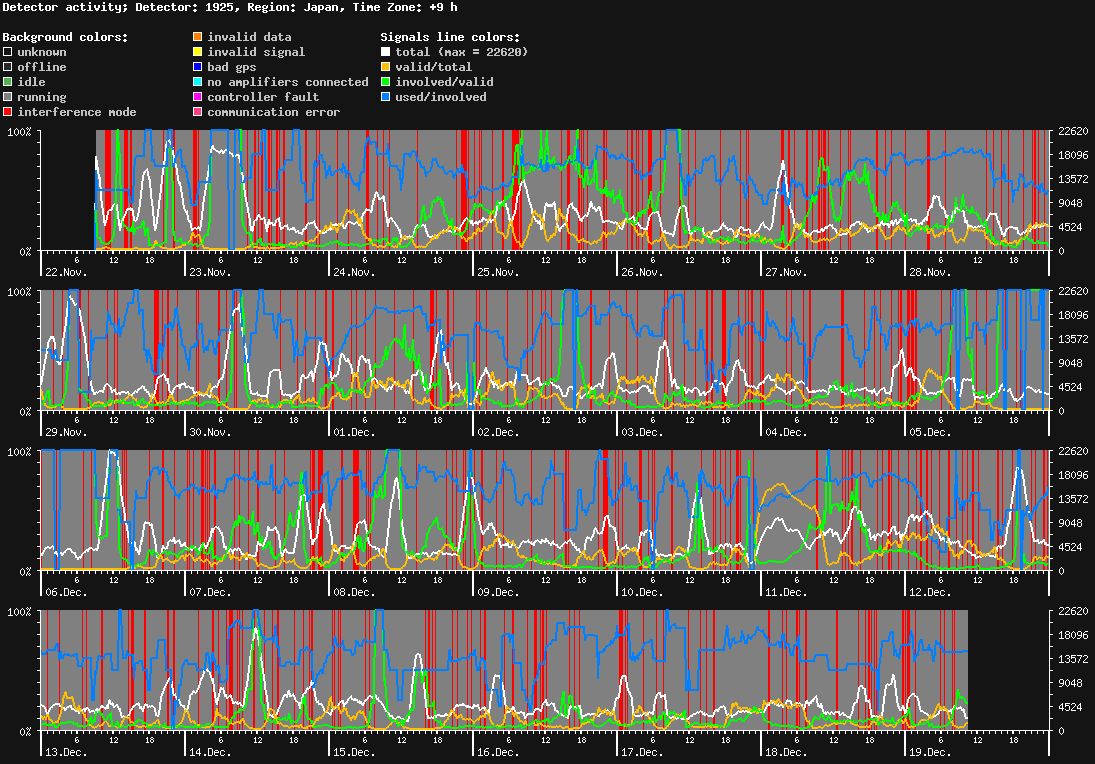This screenshot has width=1095, height=764.
Task: Select the 11.Dec. date marker
Action: pos(786,592)
